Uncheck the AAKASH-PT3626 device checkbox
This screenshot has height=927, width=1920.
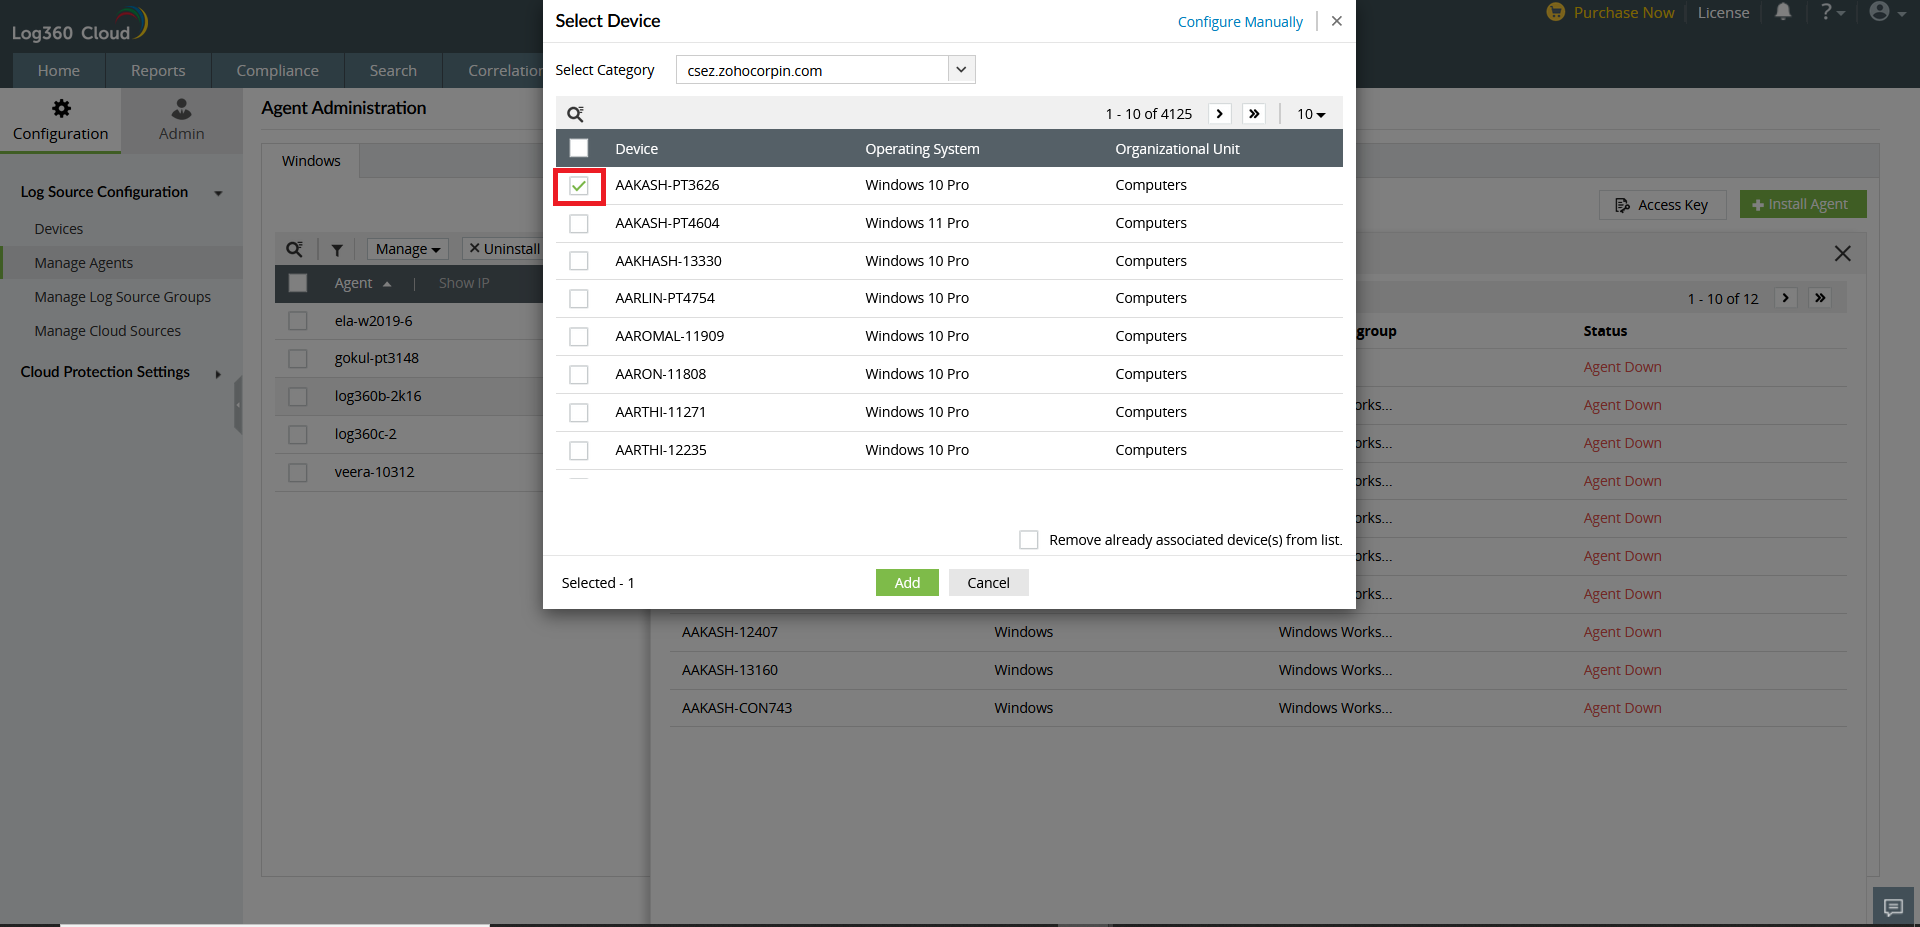pyautogui.click(x=579, y=186)
